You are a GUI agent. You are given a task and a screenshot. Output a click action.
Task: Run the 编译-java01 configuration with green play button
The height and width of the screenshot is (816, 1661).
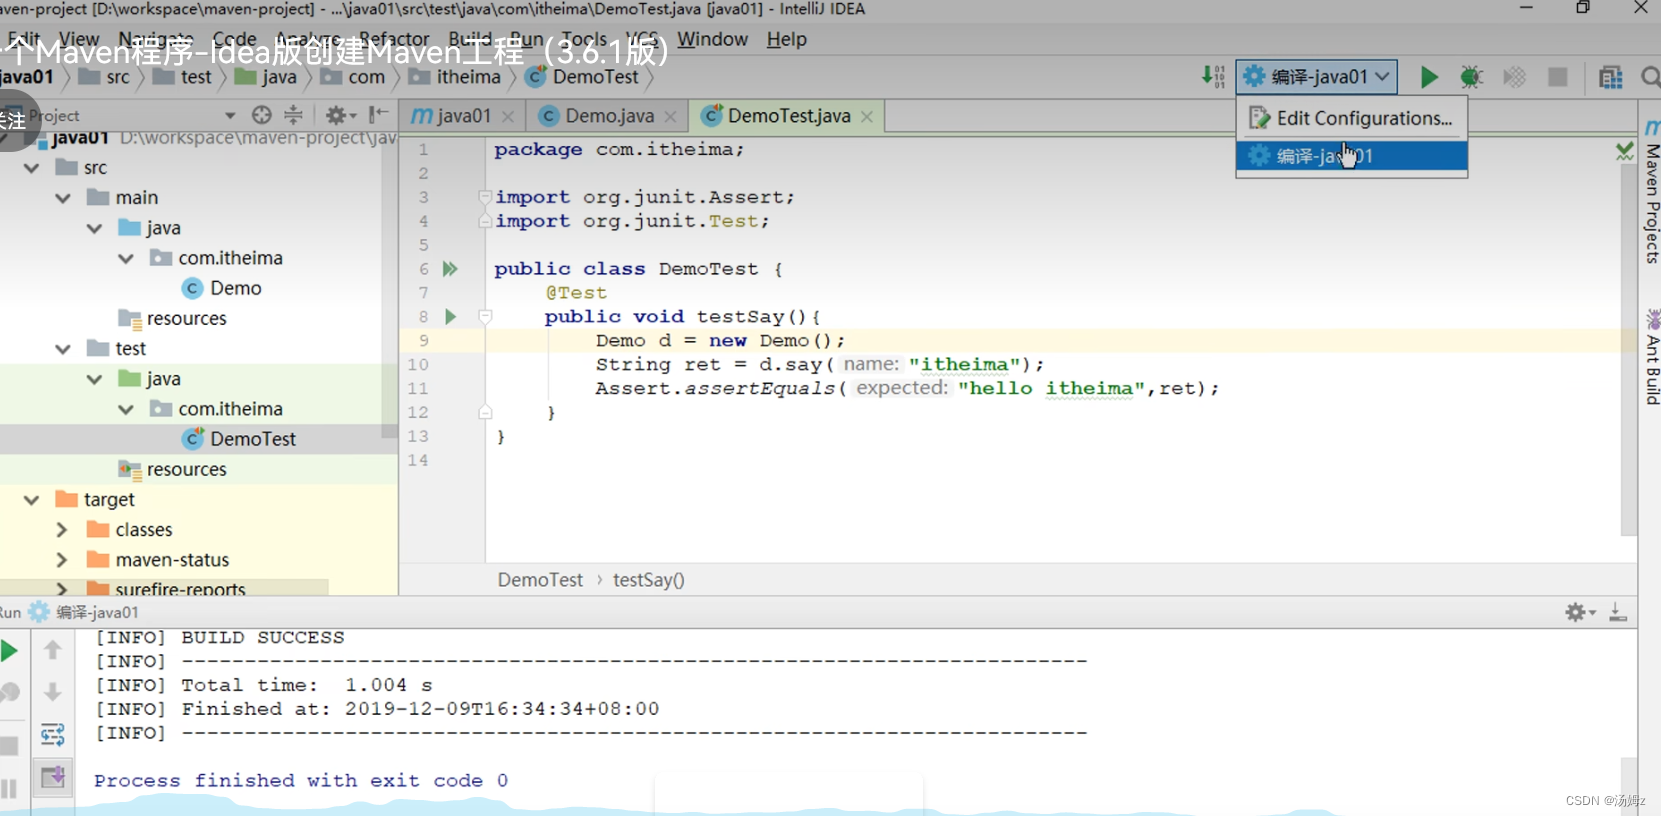pos(1429,77)
